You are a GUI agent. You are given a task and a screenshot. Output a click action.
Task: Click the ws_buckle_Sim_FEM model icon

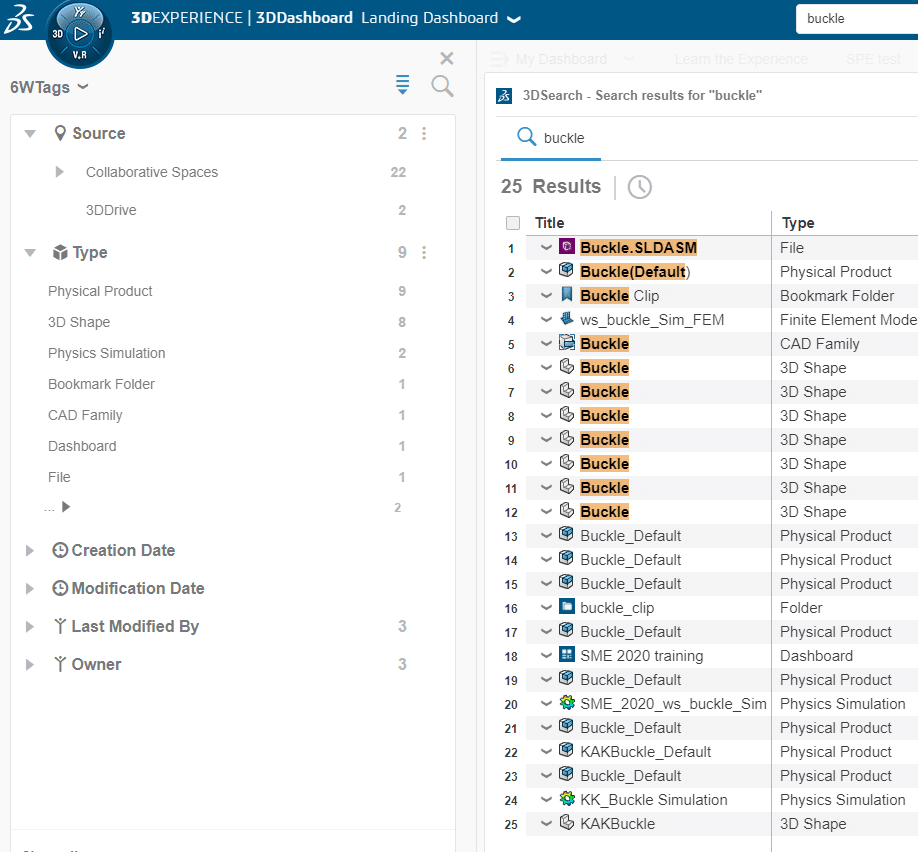[566, 319]
